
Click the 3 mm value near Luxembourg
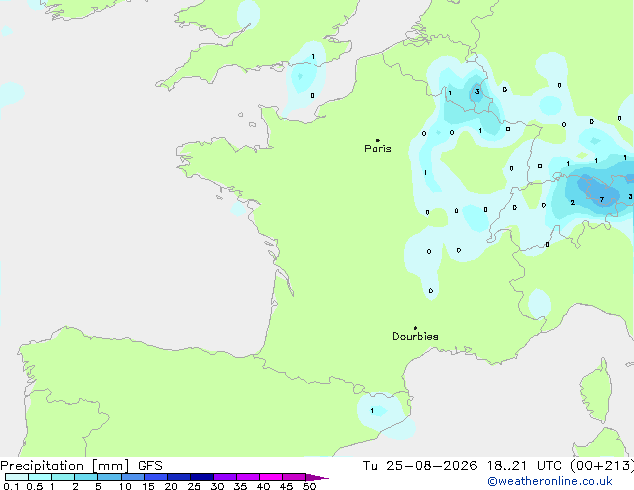click(477, 92)
